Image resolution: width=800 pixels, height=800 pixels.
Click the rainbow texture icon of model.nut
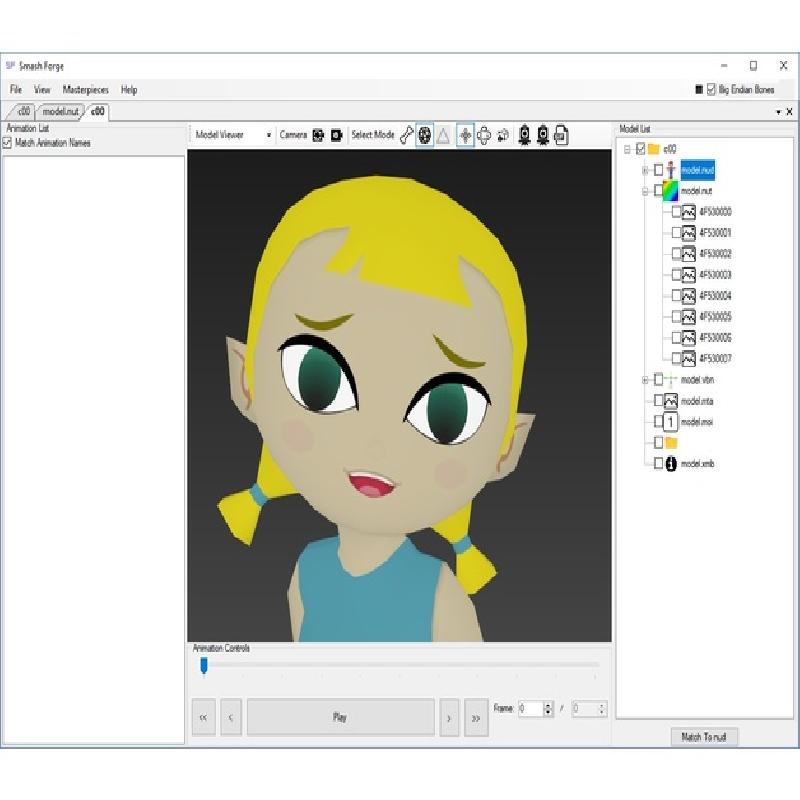click(x=671, y=191)
